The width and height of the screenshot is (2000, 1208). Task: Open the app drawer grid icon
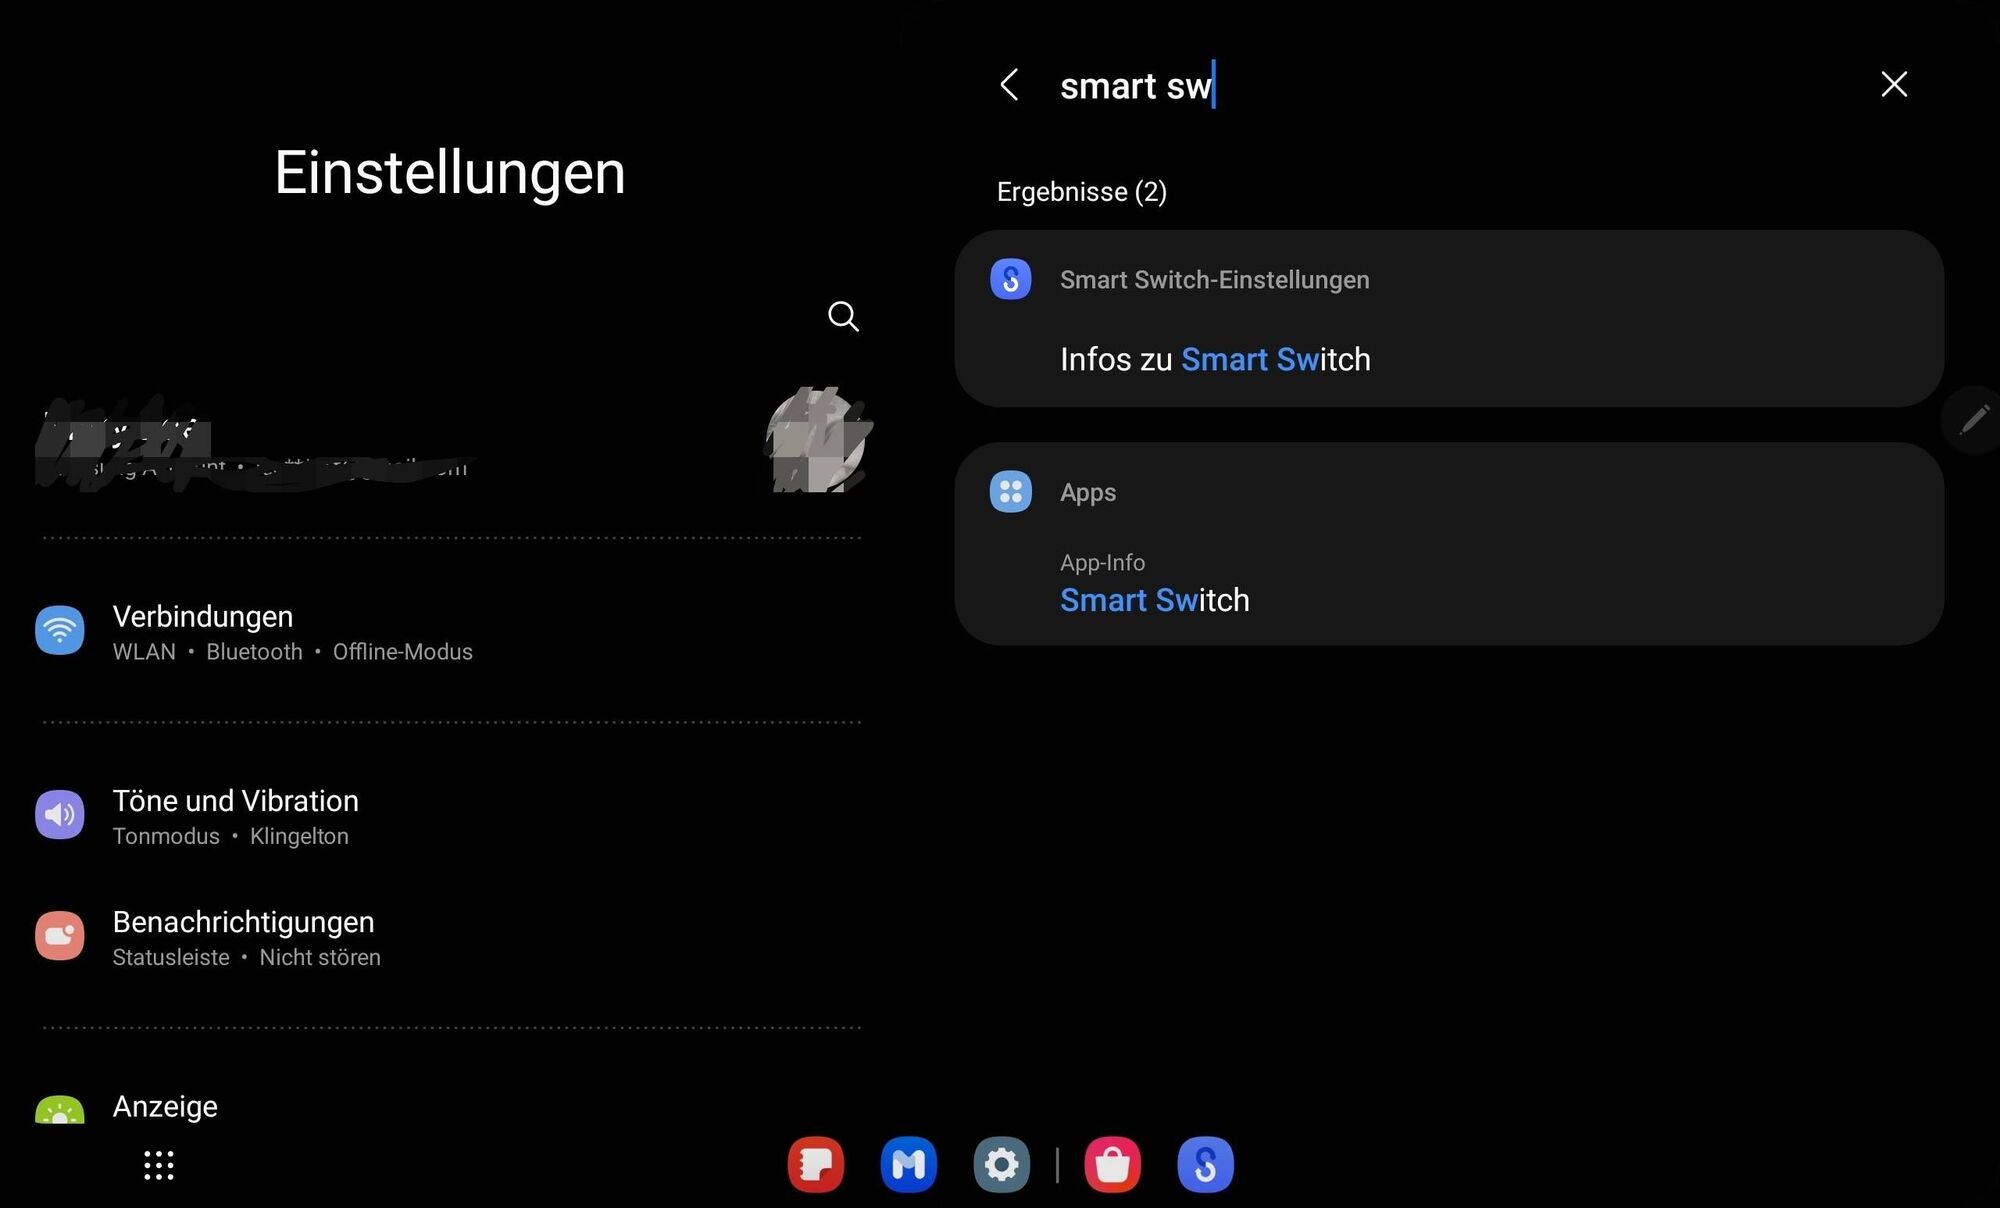tap(159, 1165)
